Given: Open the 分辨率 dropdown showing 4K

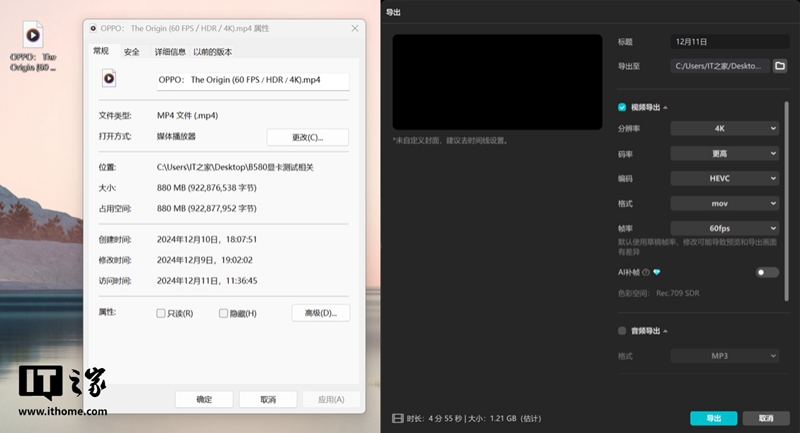Looking at the screenshot, I should 724,128.
